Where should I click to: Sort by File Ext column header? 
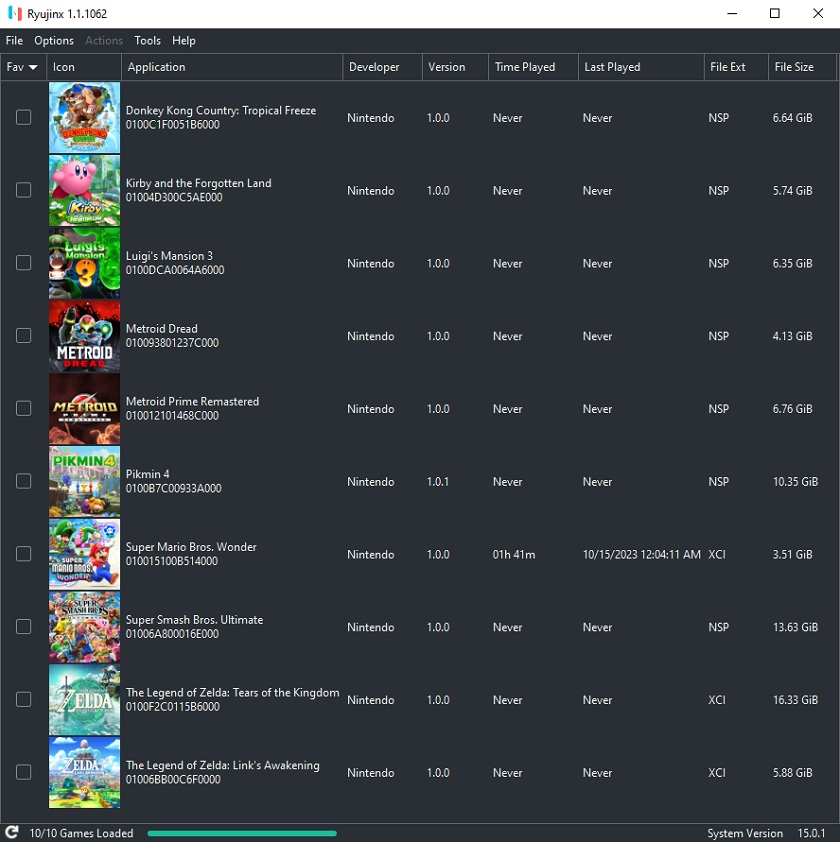[x=736, y=67]
